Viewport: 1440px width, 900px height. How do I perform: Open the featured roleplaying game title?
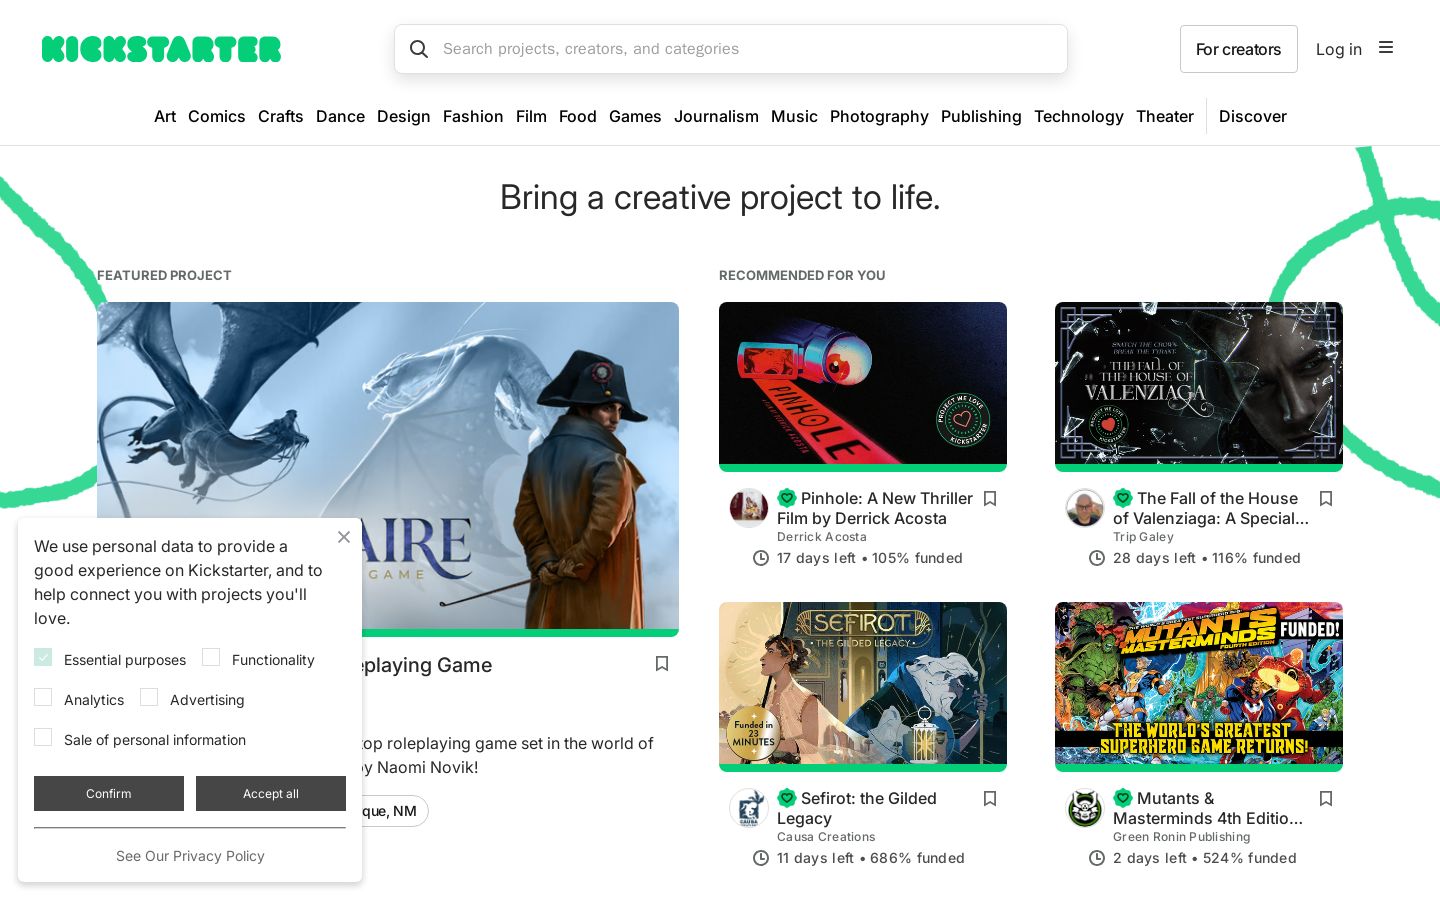pos(426,665)
